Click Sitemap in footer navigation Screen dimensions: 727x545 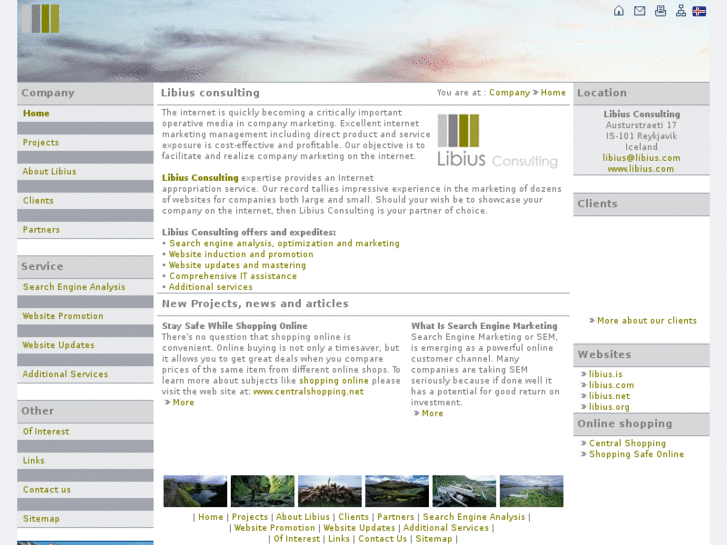[x=434, y=539]
